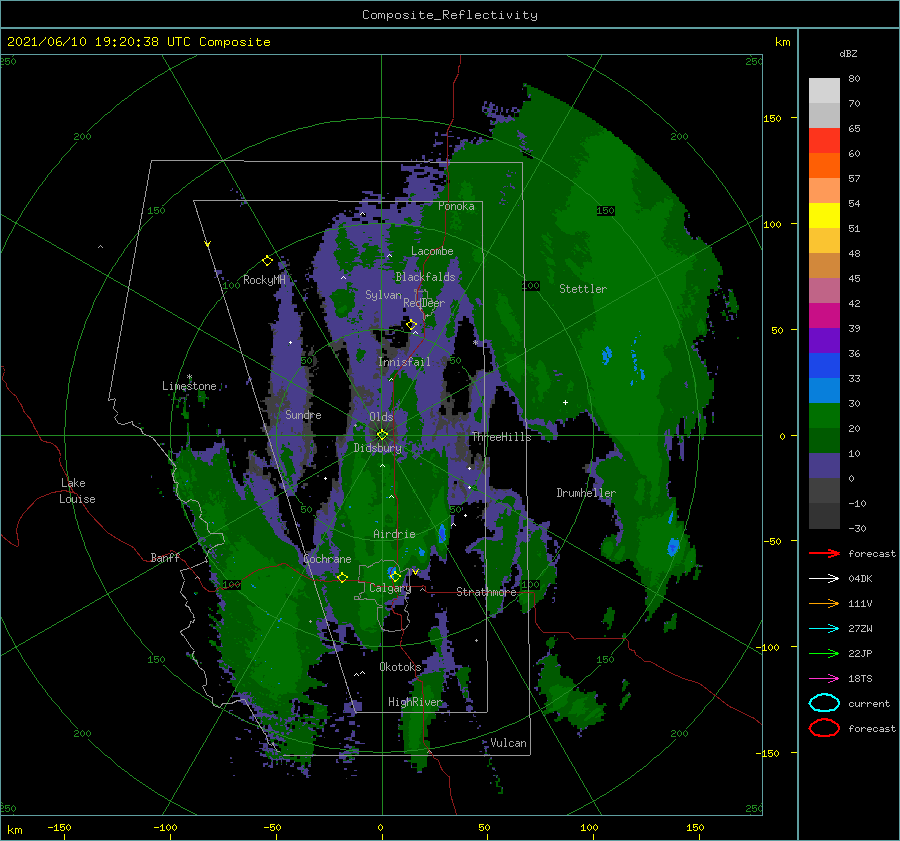Click the 18TS legend text
900x841 pixels.
[860, 679]
